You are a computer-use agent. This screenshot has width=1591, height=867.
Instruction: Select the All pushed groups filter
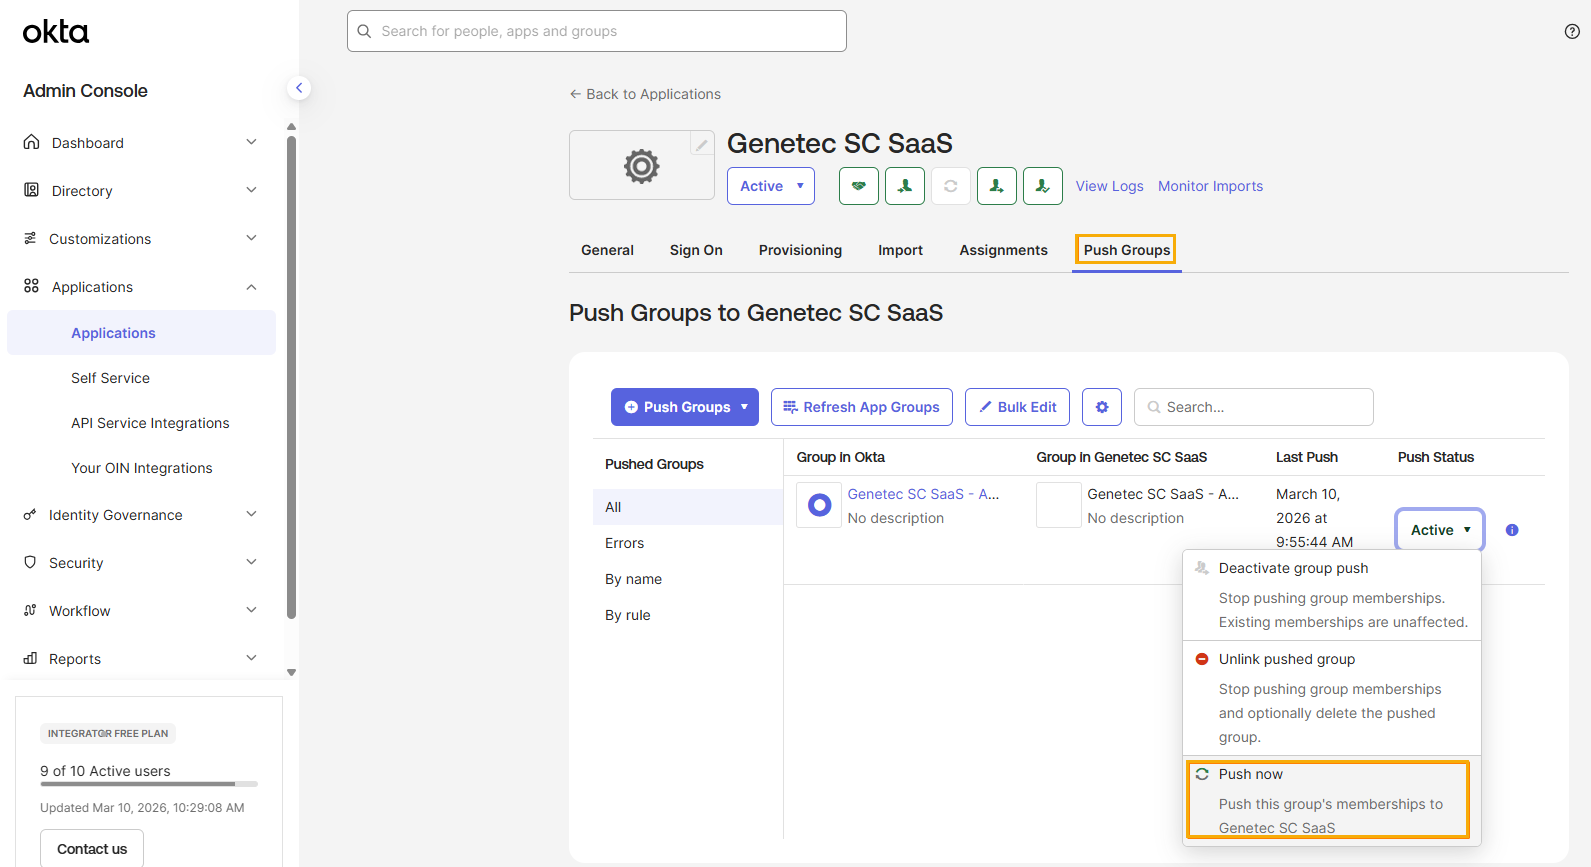click(688, 507)
